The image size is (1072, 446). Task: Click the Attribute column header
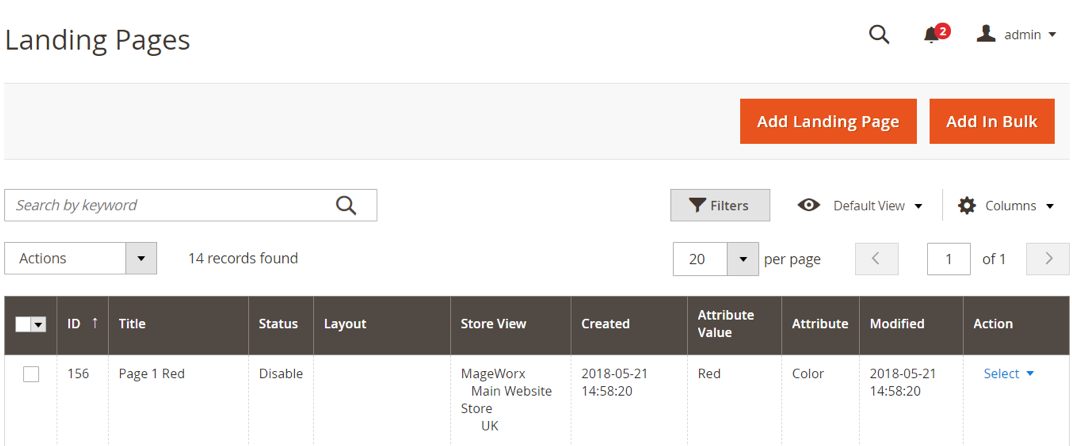click(821, 324)
